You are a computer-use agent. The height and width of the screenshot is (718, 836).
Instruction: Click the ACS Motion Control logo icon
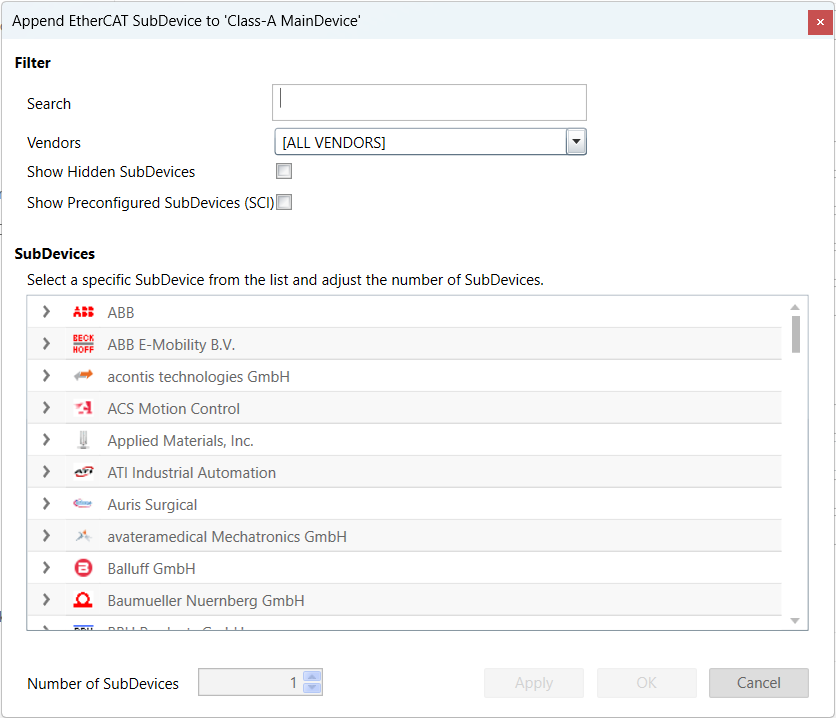(83, 409)
